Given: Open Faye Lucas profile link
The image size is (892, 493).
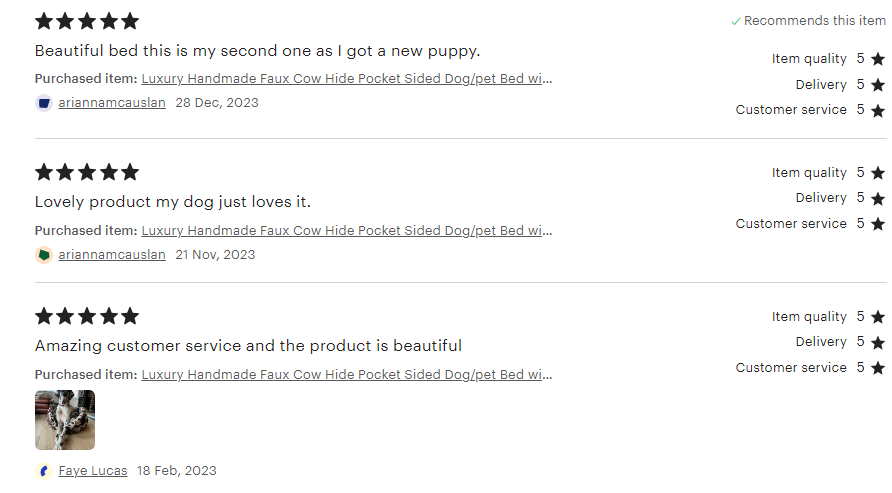Looking at the screenshot, I should [x=93, y=471].
